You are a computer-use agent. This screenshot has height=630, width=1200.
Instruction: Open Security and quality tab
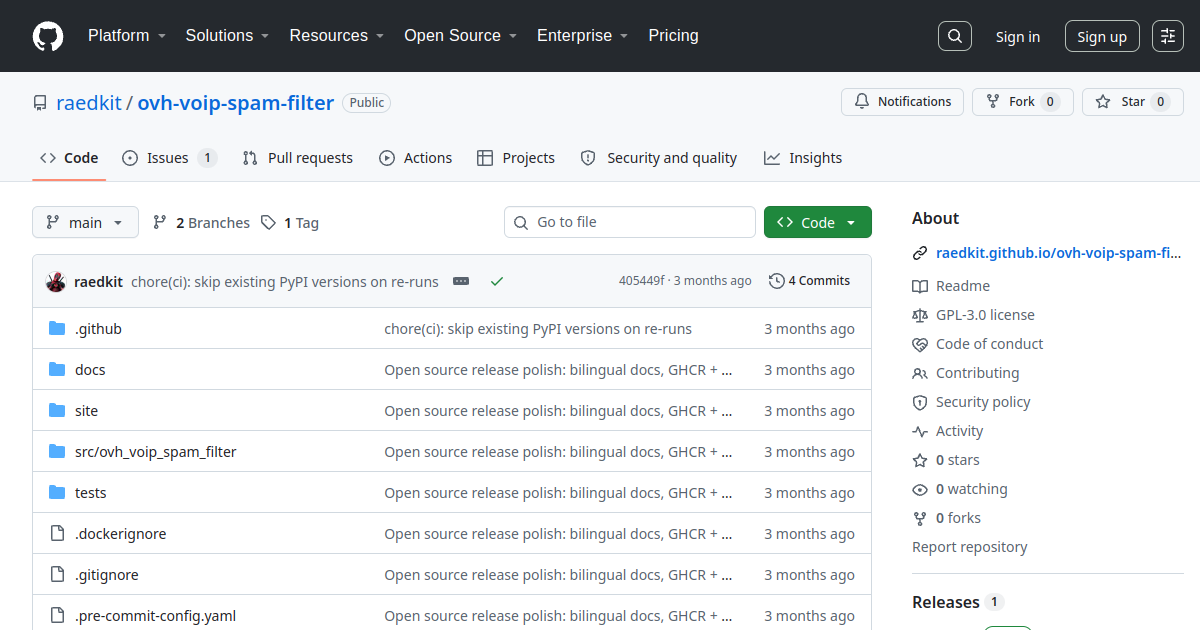(659, 158)
